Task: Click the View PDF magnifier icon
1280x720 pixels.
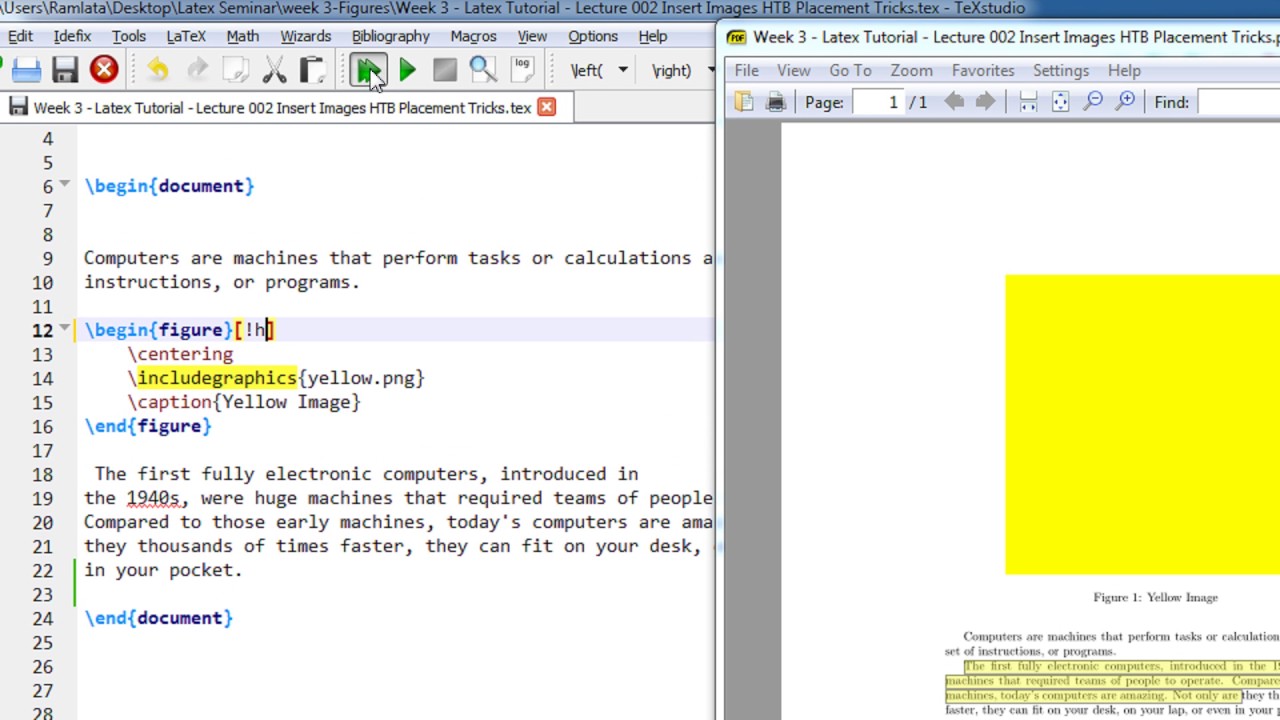Action: point(483,70)
